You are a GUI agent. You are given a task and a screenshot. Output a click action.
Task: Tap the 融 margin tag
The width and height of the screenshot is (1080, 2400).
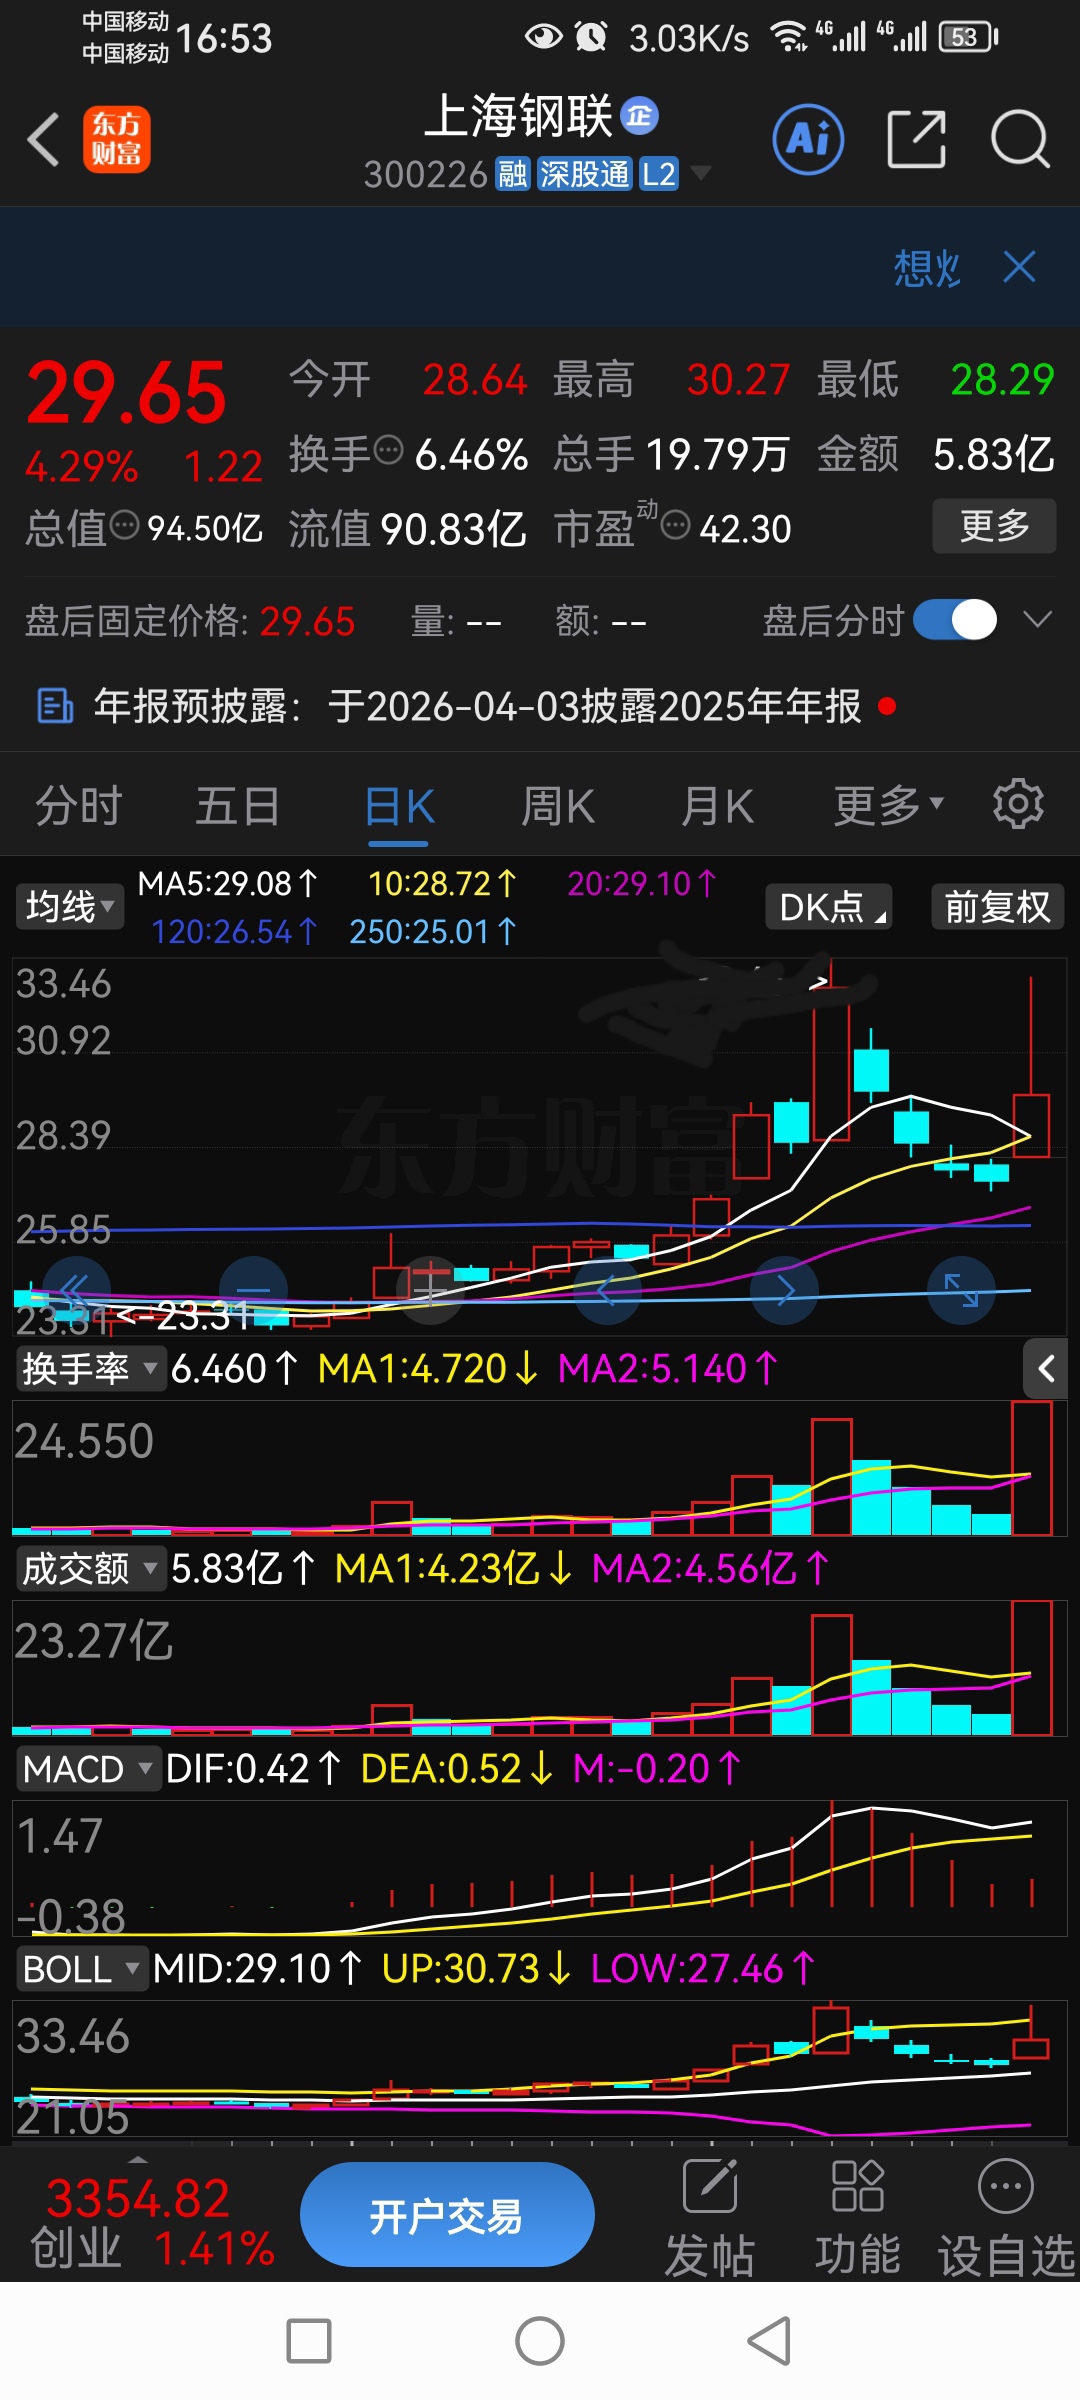[512, 174]
